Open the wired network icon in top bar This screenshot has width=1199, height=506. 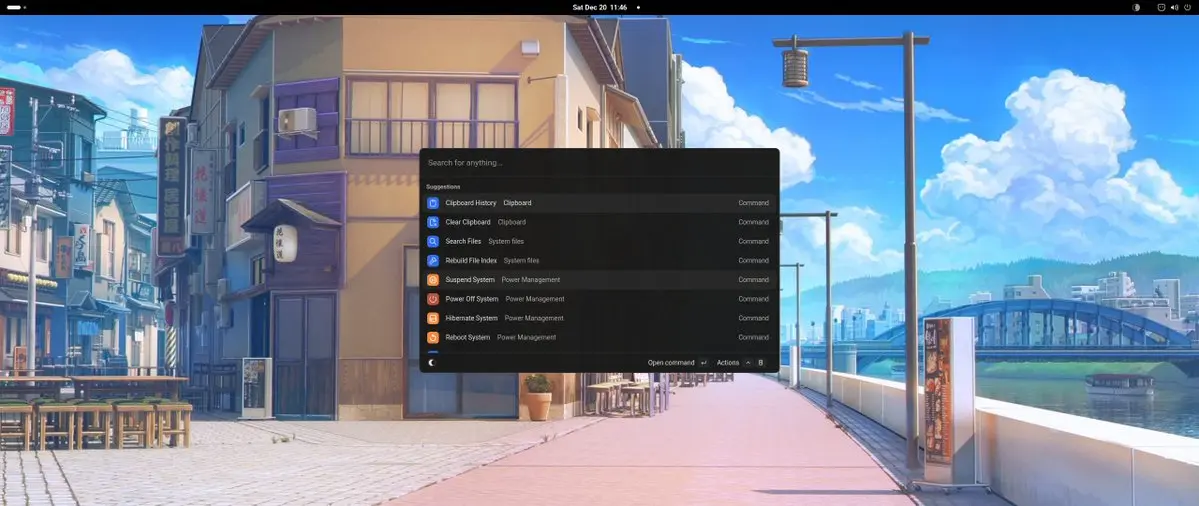(x=1162, y=7)
